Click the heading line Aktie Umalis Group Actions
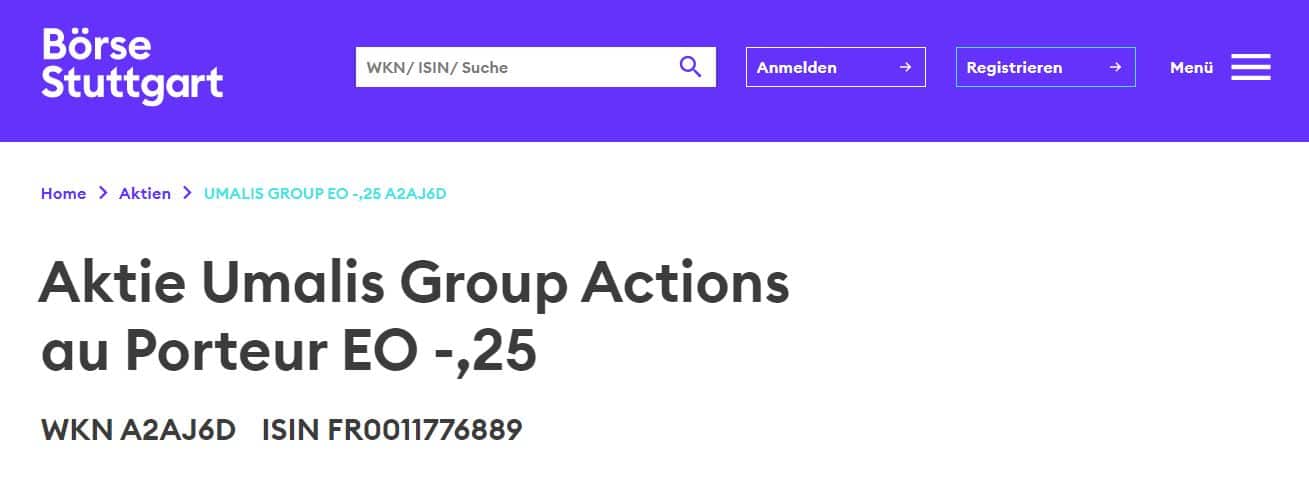 (x=414, y=286)
